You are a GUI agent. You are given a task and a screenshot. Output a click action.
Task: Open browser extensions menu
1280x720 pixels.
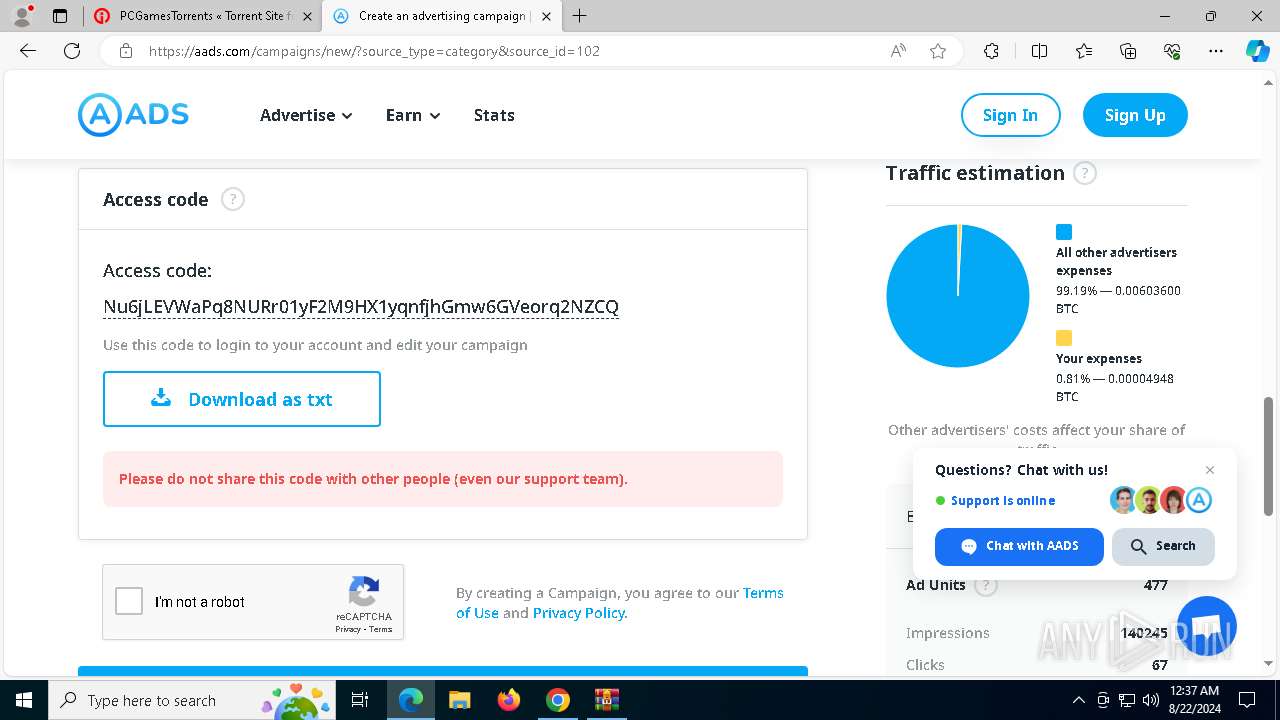[x=991, y=51]
